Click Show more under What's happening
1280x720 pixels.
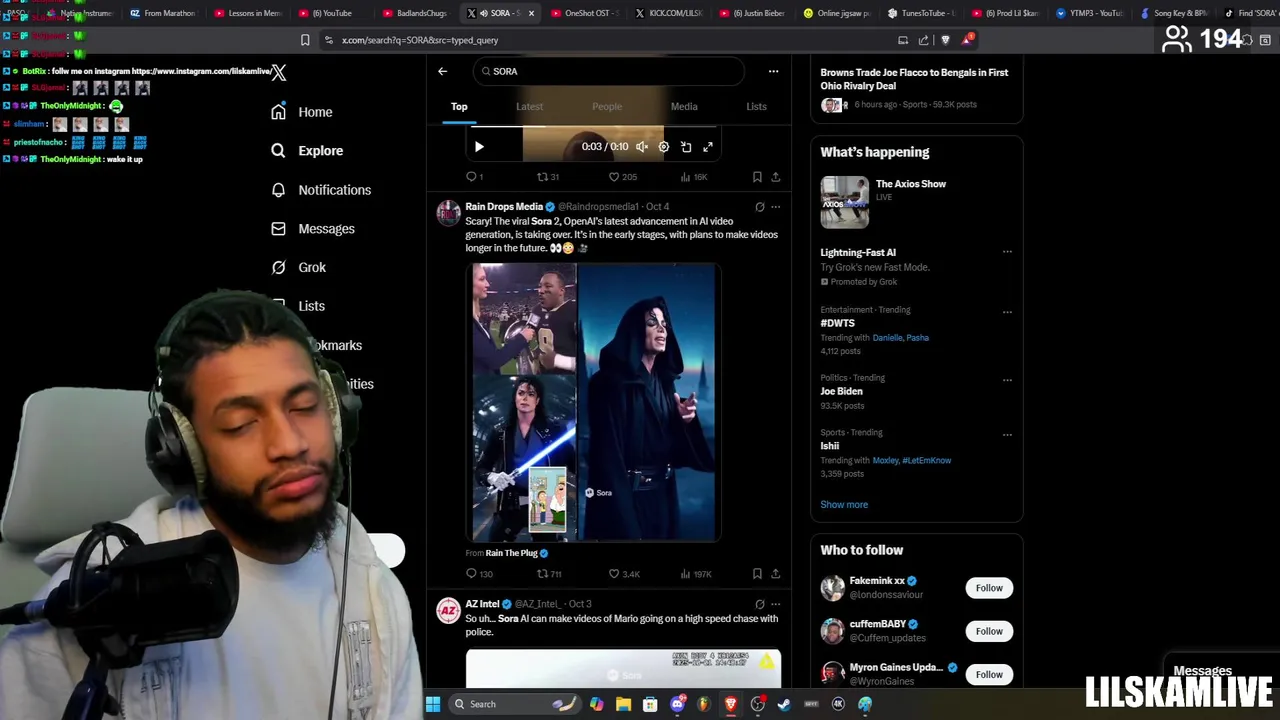pyautogui.click(x=844, y=505)
